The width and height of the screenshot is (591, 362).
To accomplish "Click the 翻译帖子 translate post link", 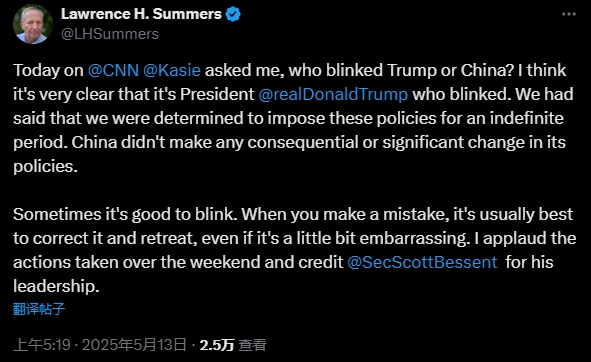I will point(39,309).
